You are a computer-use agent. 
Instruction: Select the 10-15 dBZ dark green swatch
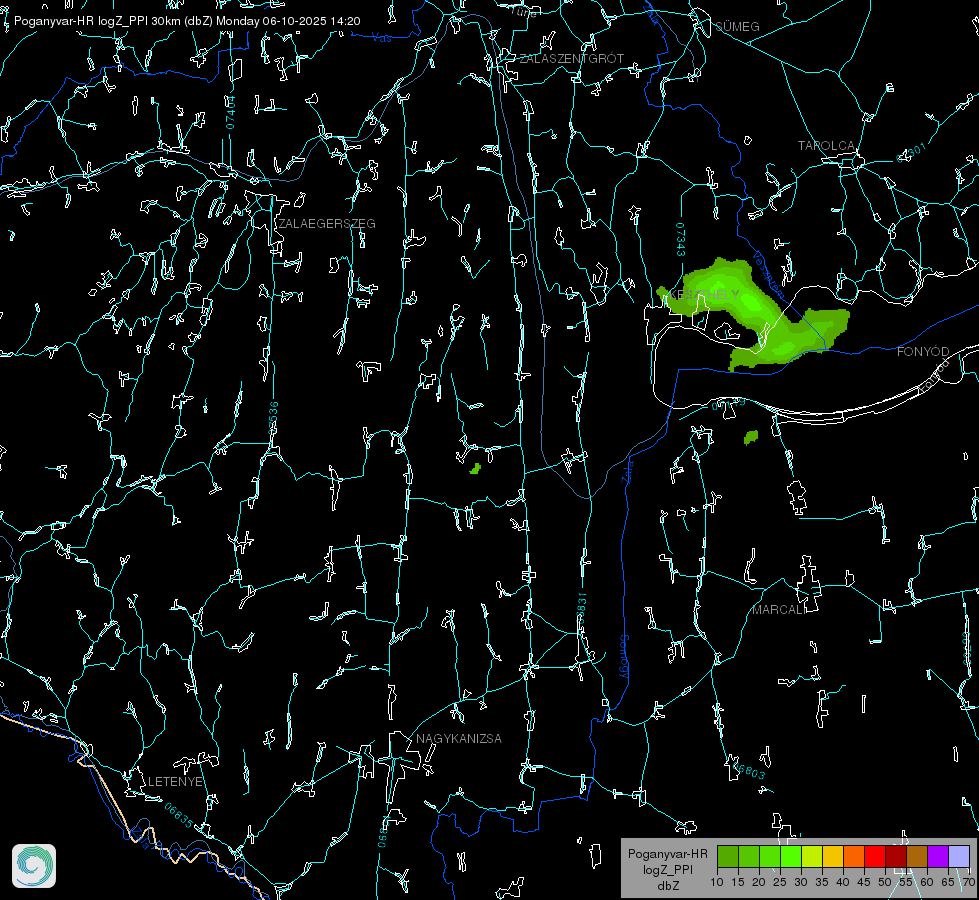point(728,856)
